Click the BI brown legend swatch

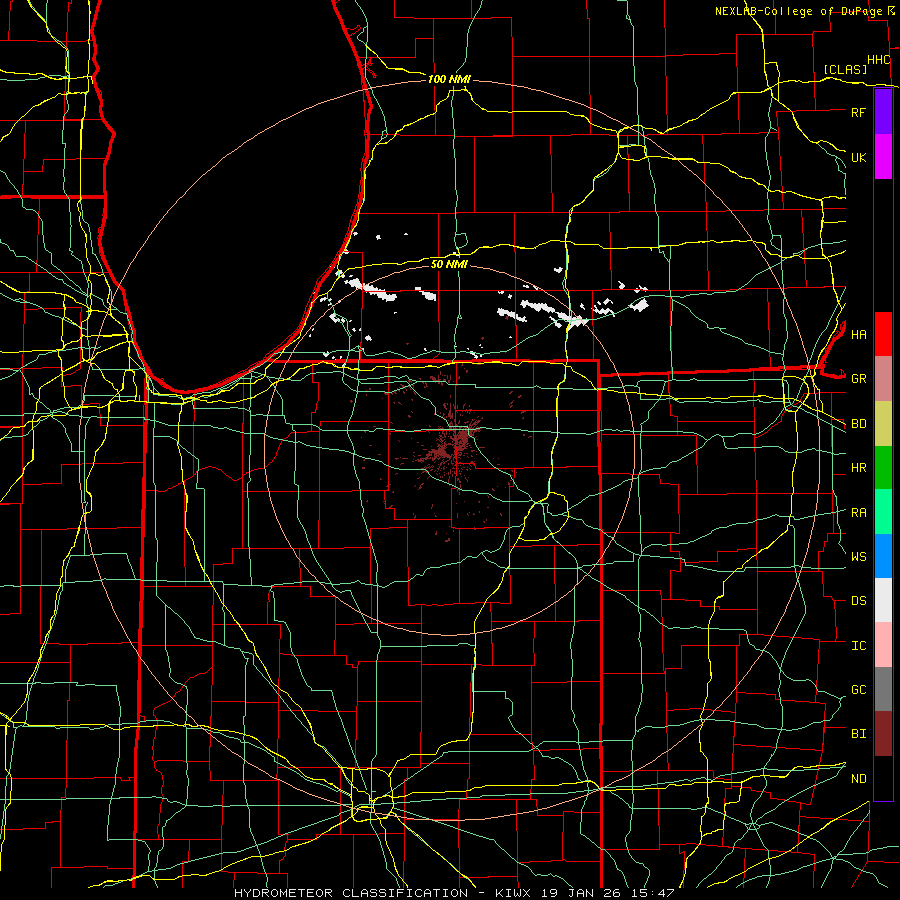point(883,734)
